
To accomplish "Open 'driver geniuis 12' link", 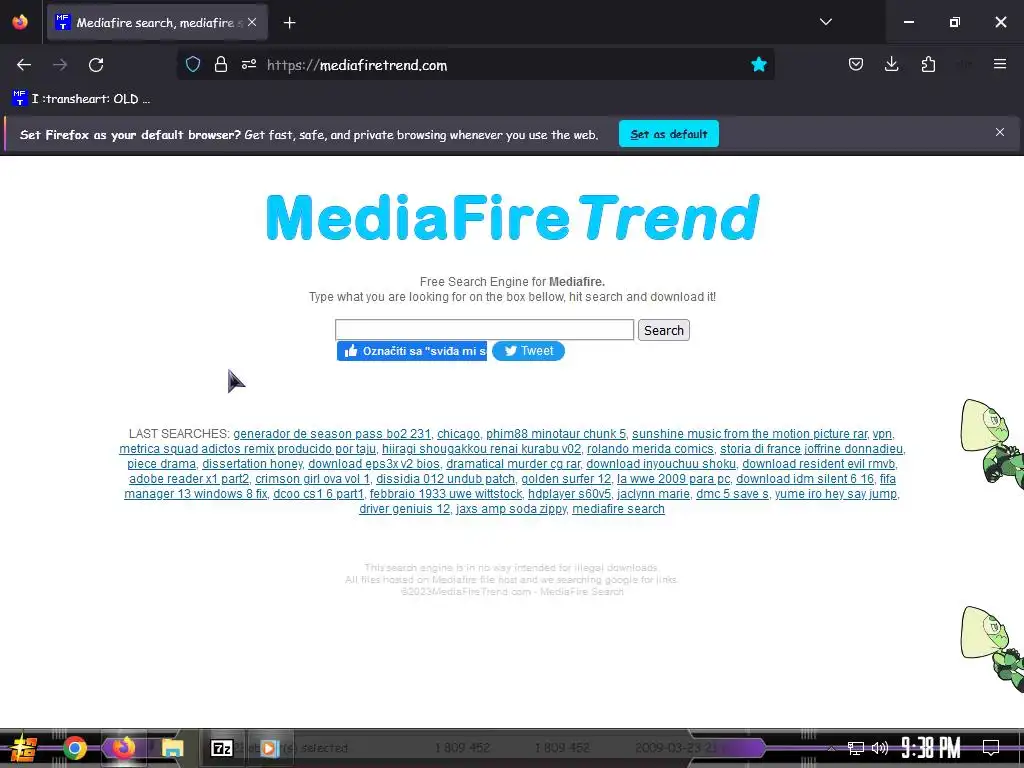I will point(404,509).
